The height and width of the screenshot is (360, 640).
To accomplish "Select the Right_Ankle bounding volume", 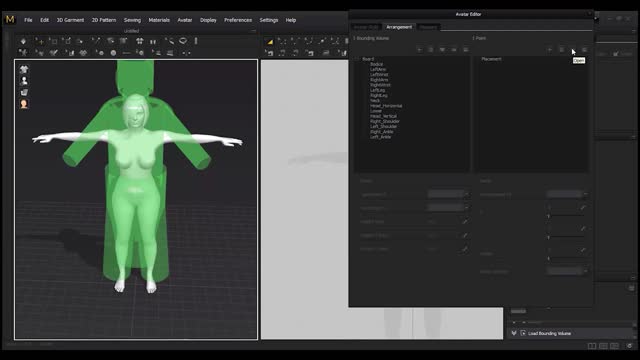I will click(382, 132).
